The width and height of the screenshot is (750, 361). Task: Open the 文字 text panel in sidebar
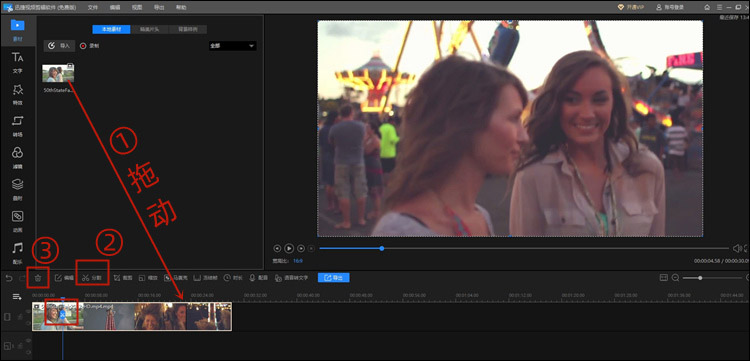tap(18, 62)
